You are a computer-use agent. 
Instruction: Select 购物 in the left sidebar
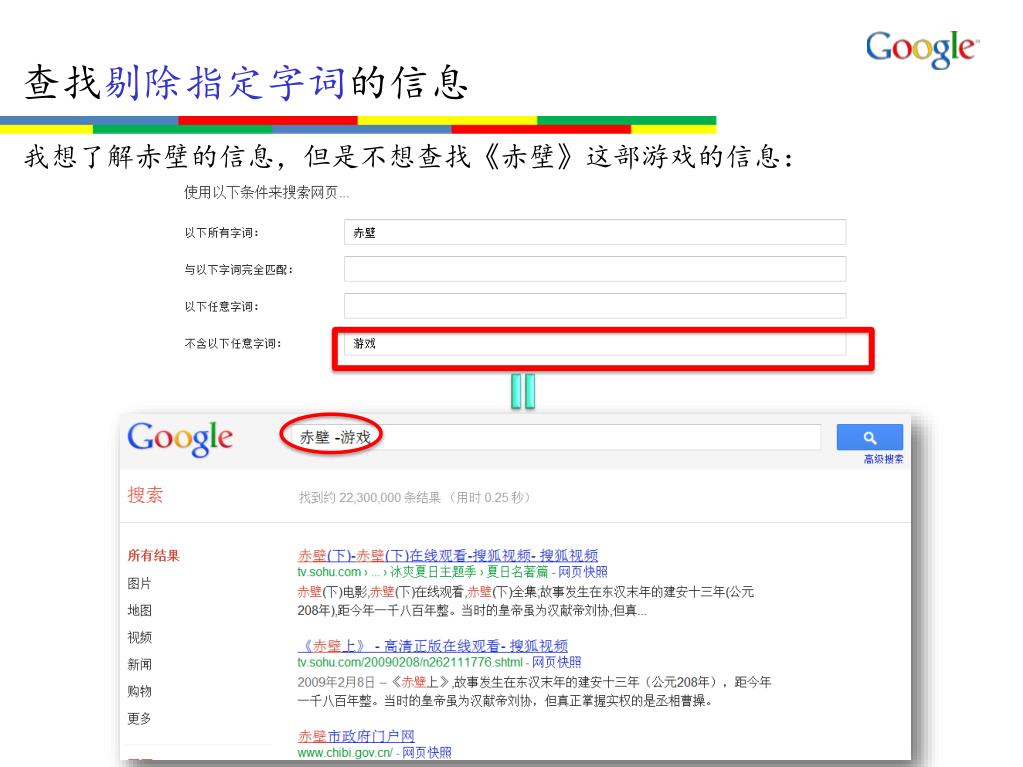tap(140, 691)
